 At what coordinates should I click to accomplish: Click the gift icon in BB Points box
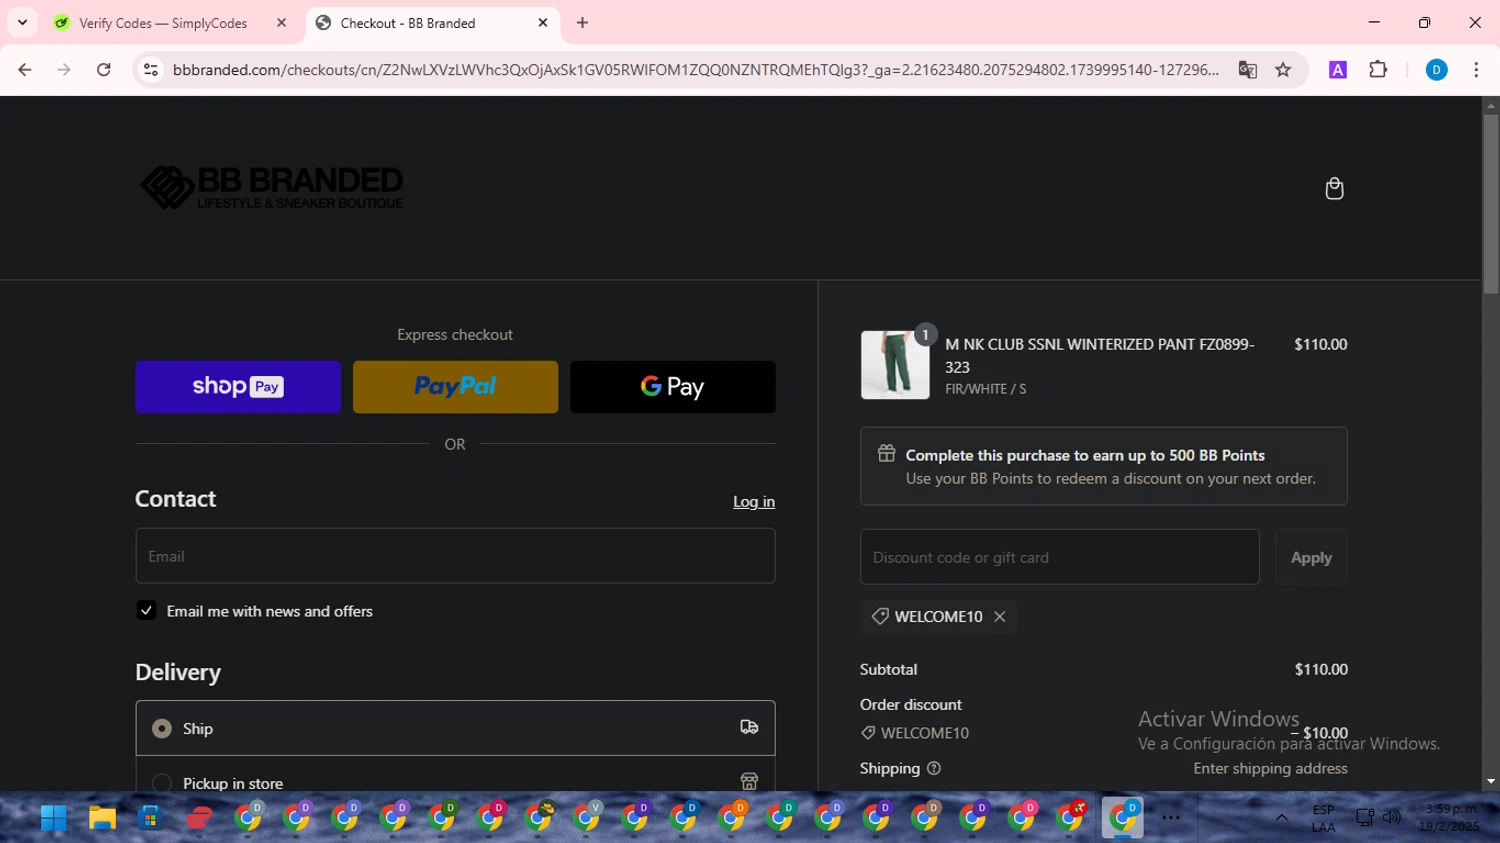click(886, 454)
